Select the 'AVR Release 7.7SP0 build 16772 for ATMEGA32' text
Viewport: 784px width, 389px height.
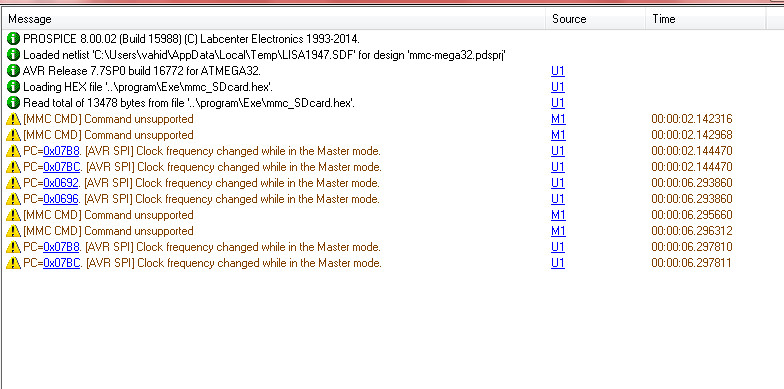(x=142, y=71)
